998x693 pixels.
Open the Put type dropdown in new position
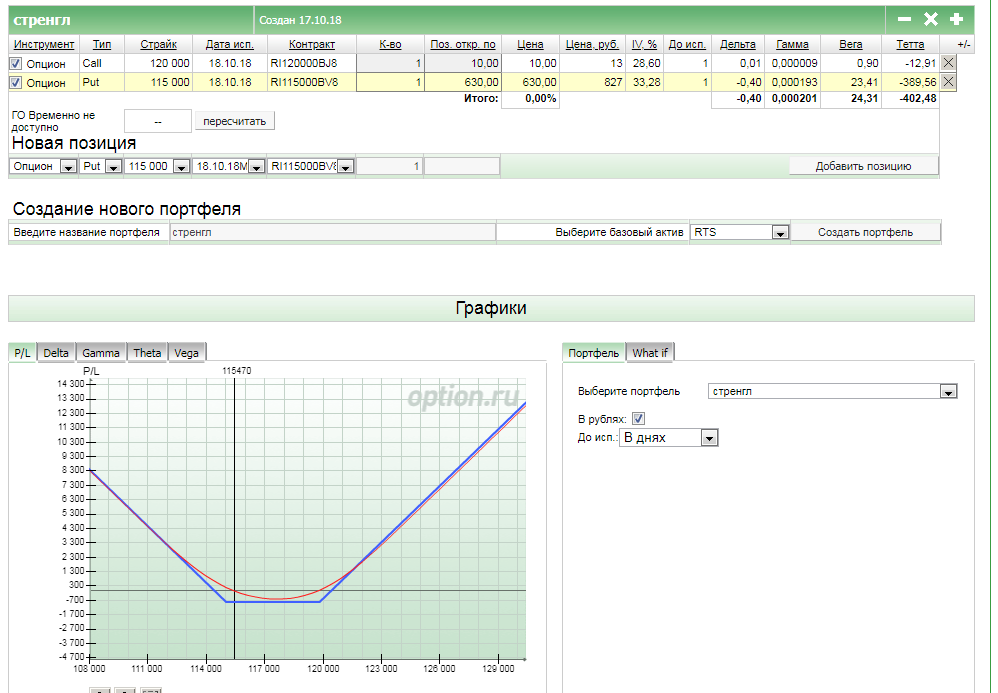click(x=113, y=167)
